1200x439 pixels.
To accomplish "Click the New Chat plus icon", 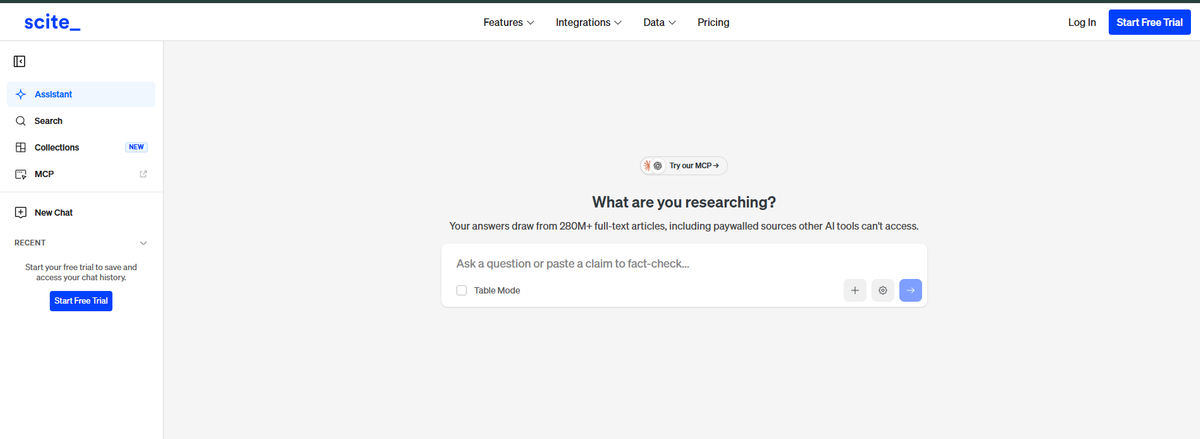I will (20, 212).
